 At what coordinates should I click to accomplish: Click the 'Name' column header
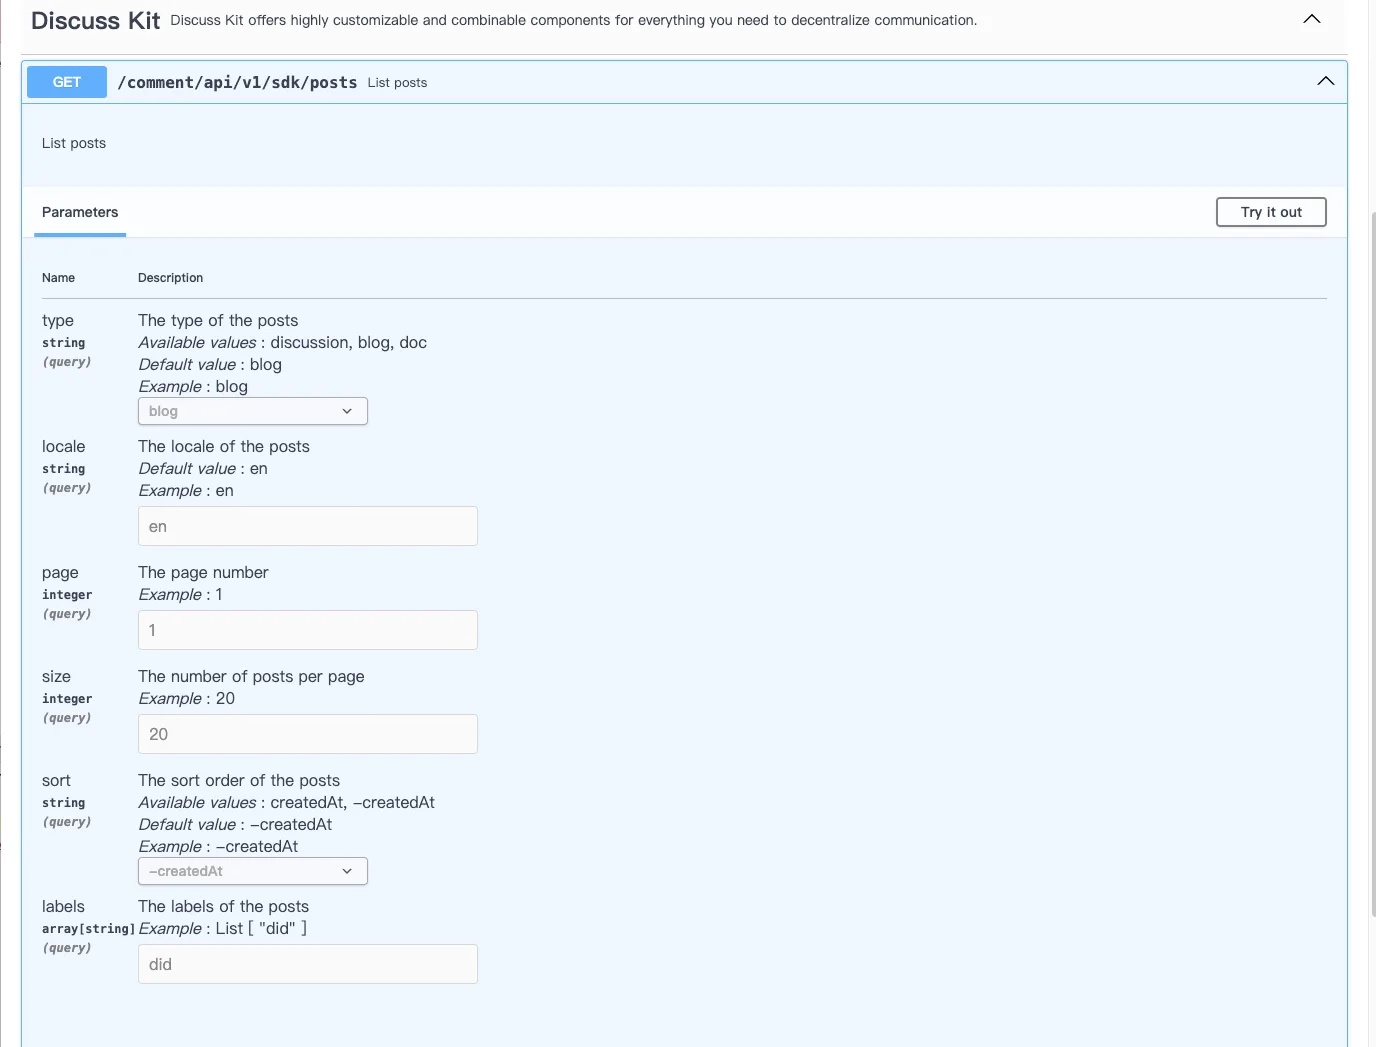click(58, 278)
